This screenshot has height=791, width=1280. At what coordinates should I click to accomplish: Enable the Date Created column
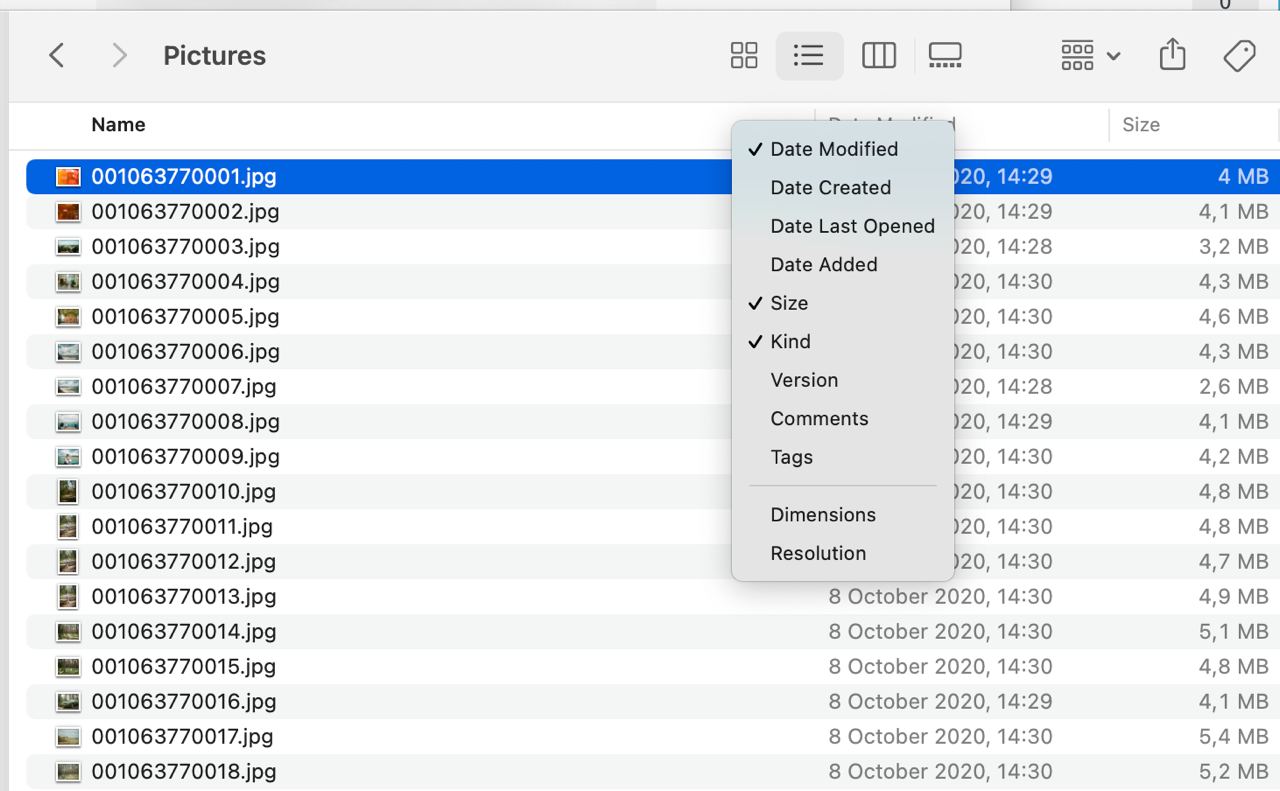(830, 188)
